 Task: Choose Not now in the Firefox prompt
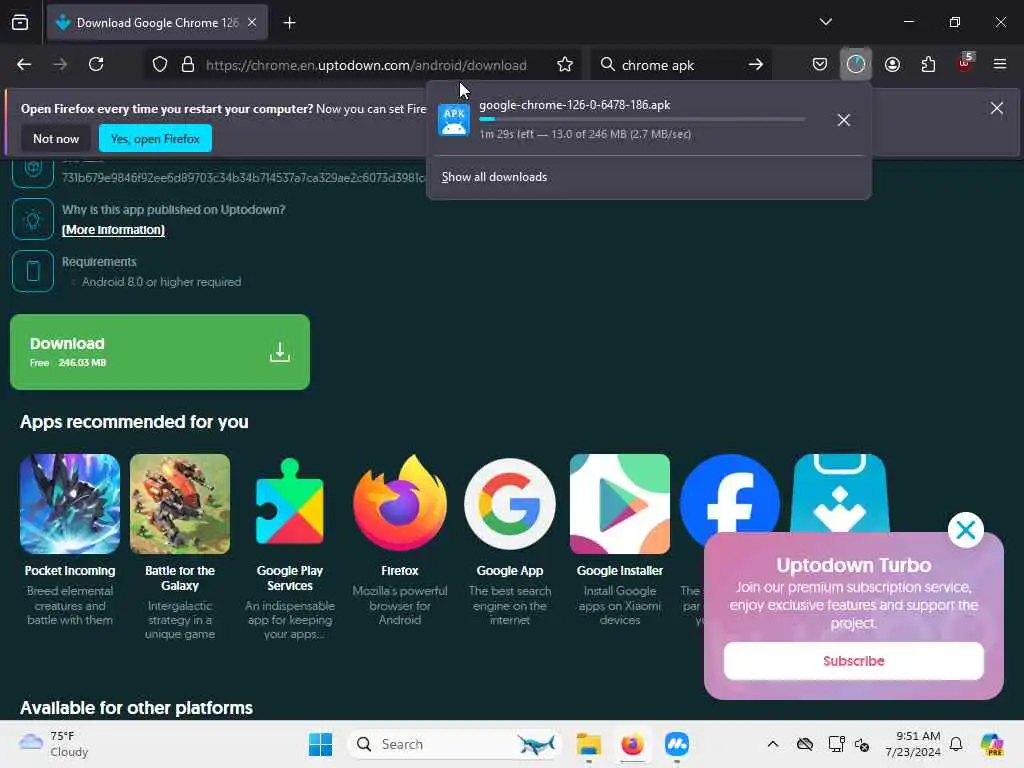coord(56,138)
